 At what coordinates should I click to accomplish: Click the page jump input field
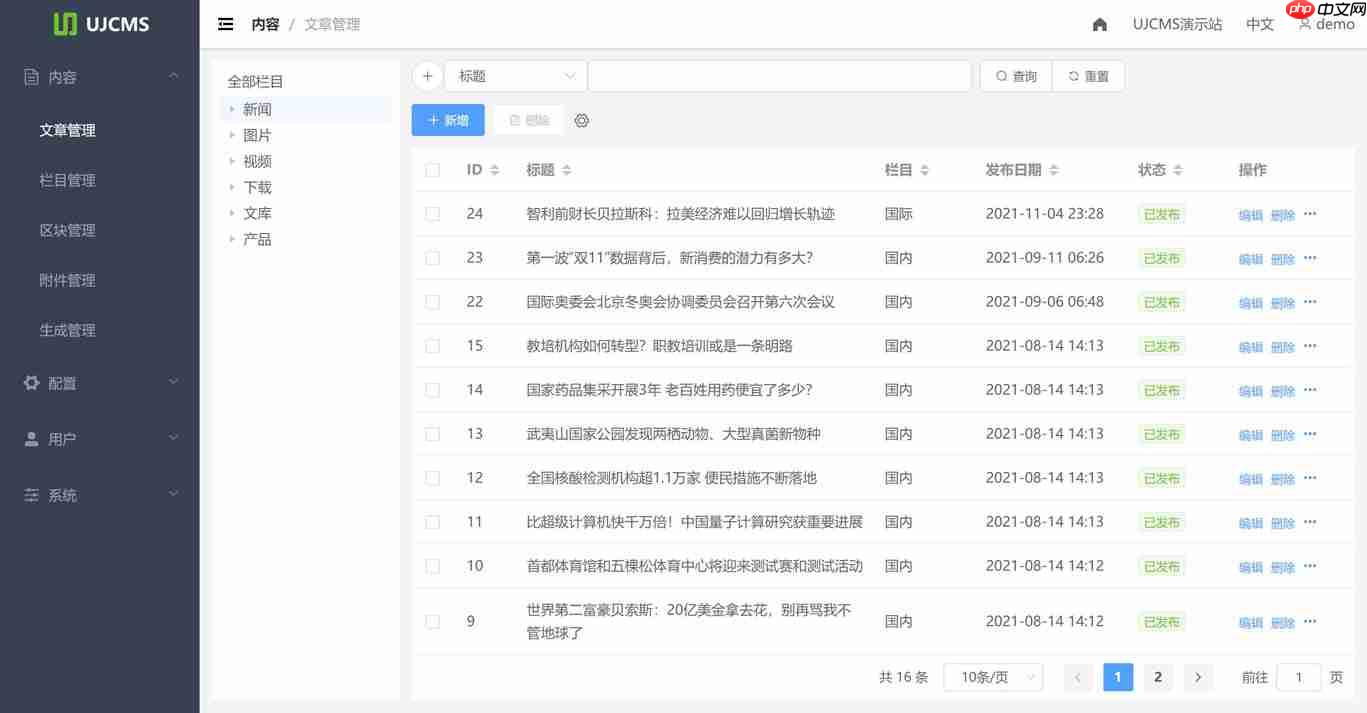(1298, 677)
